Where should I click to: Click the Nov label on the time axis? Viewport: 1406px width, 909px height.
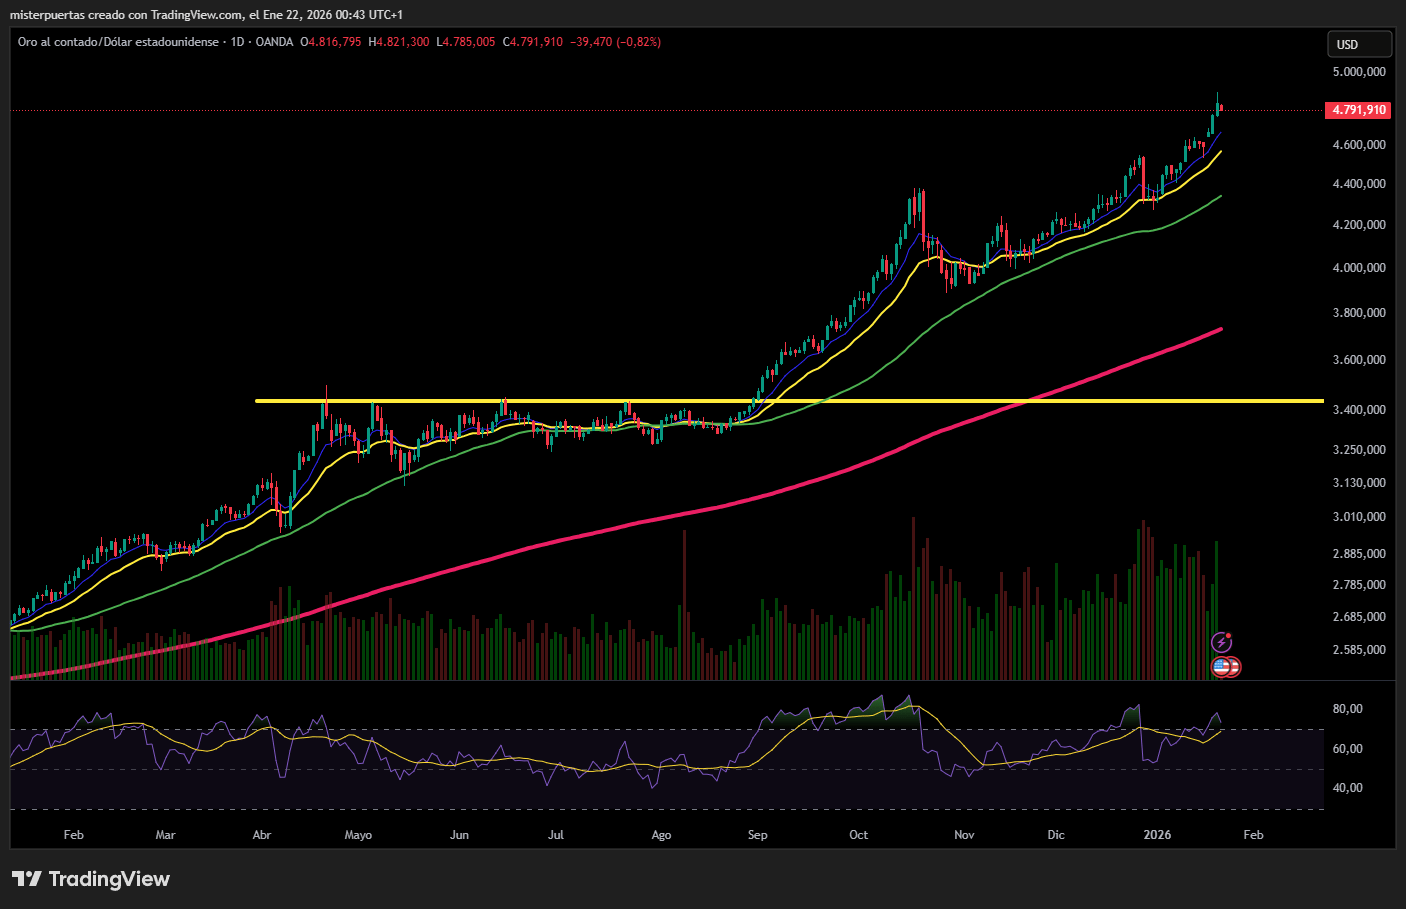click(x=964, y=835)
